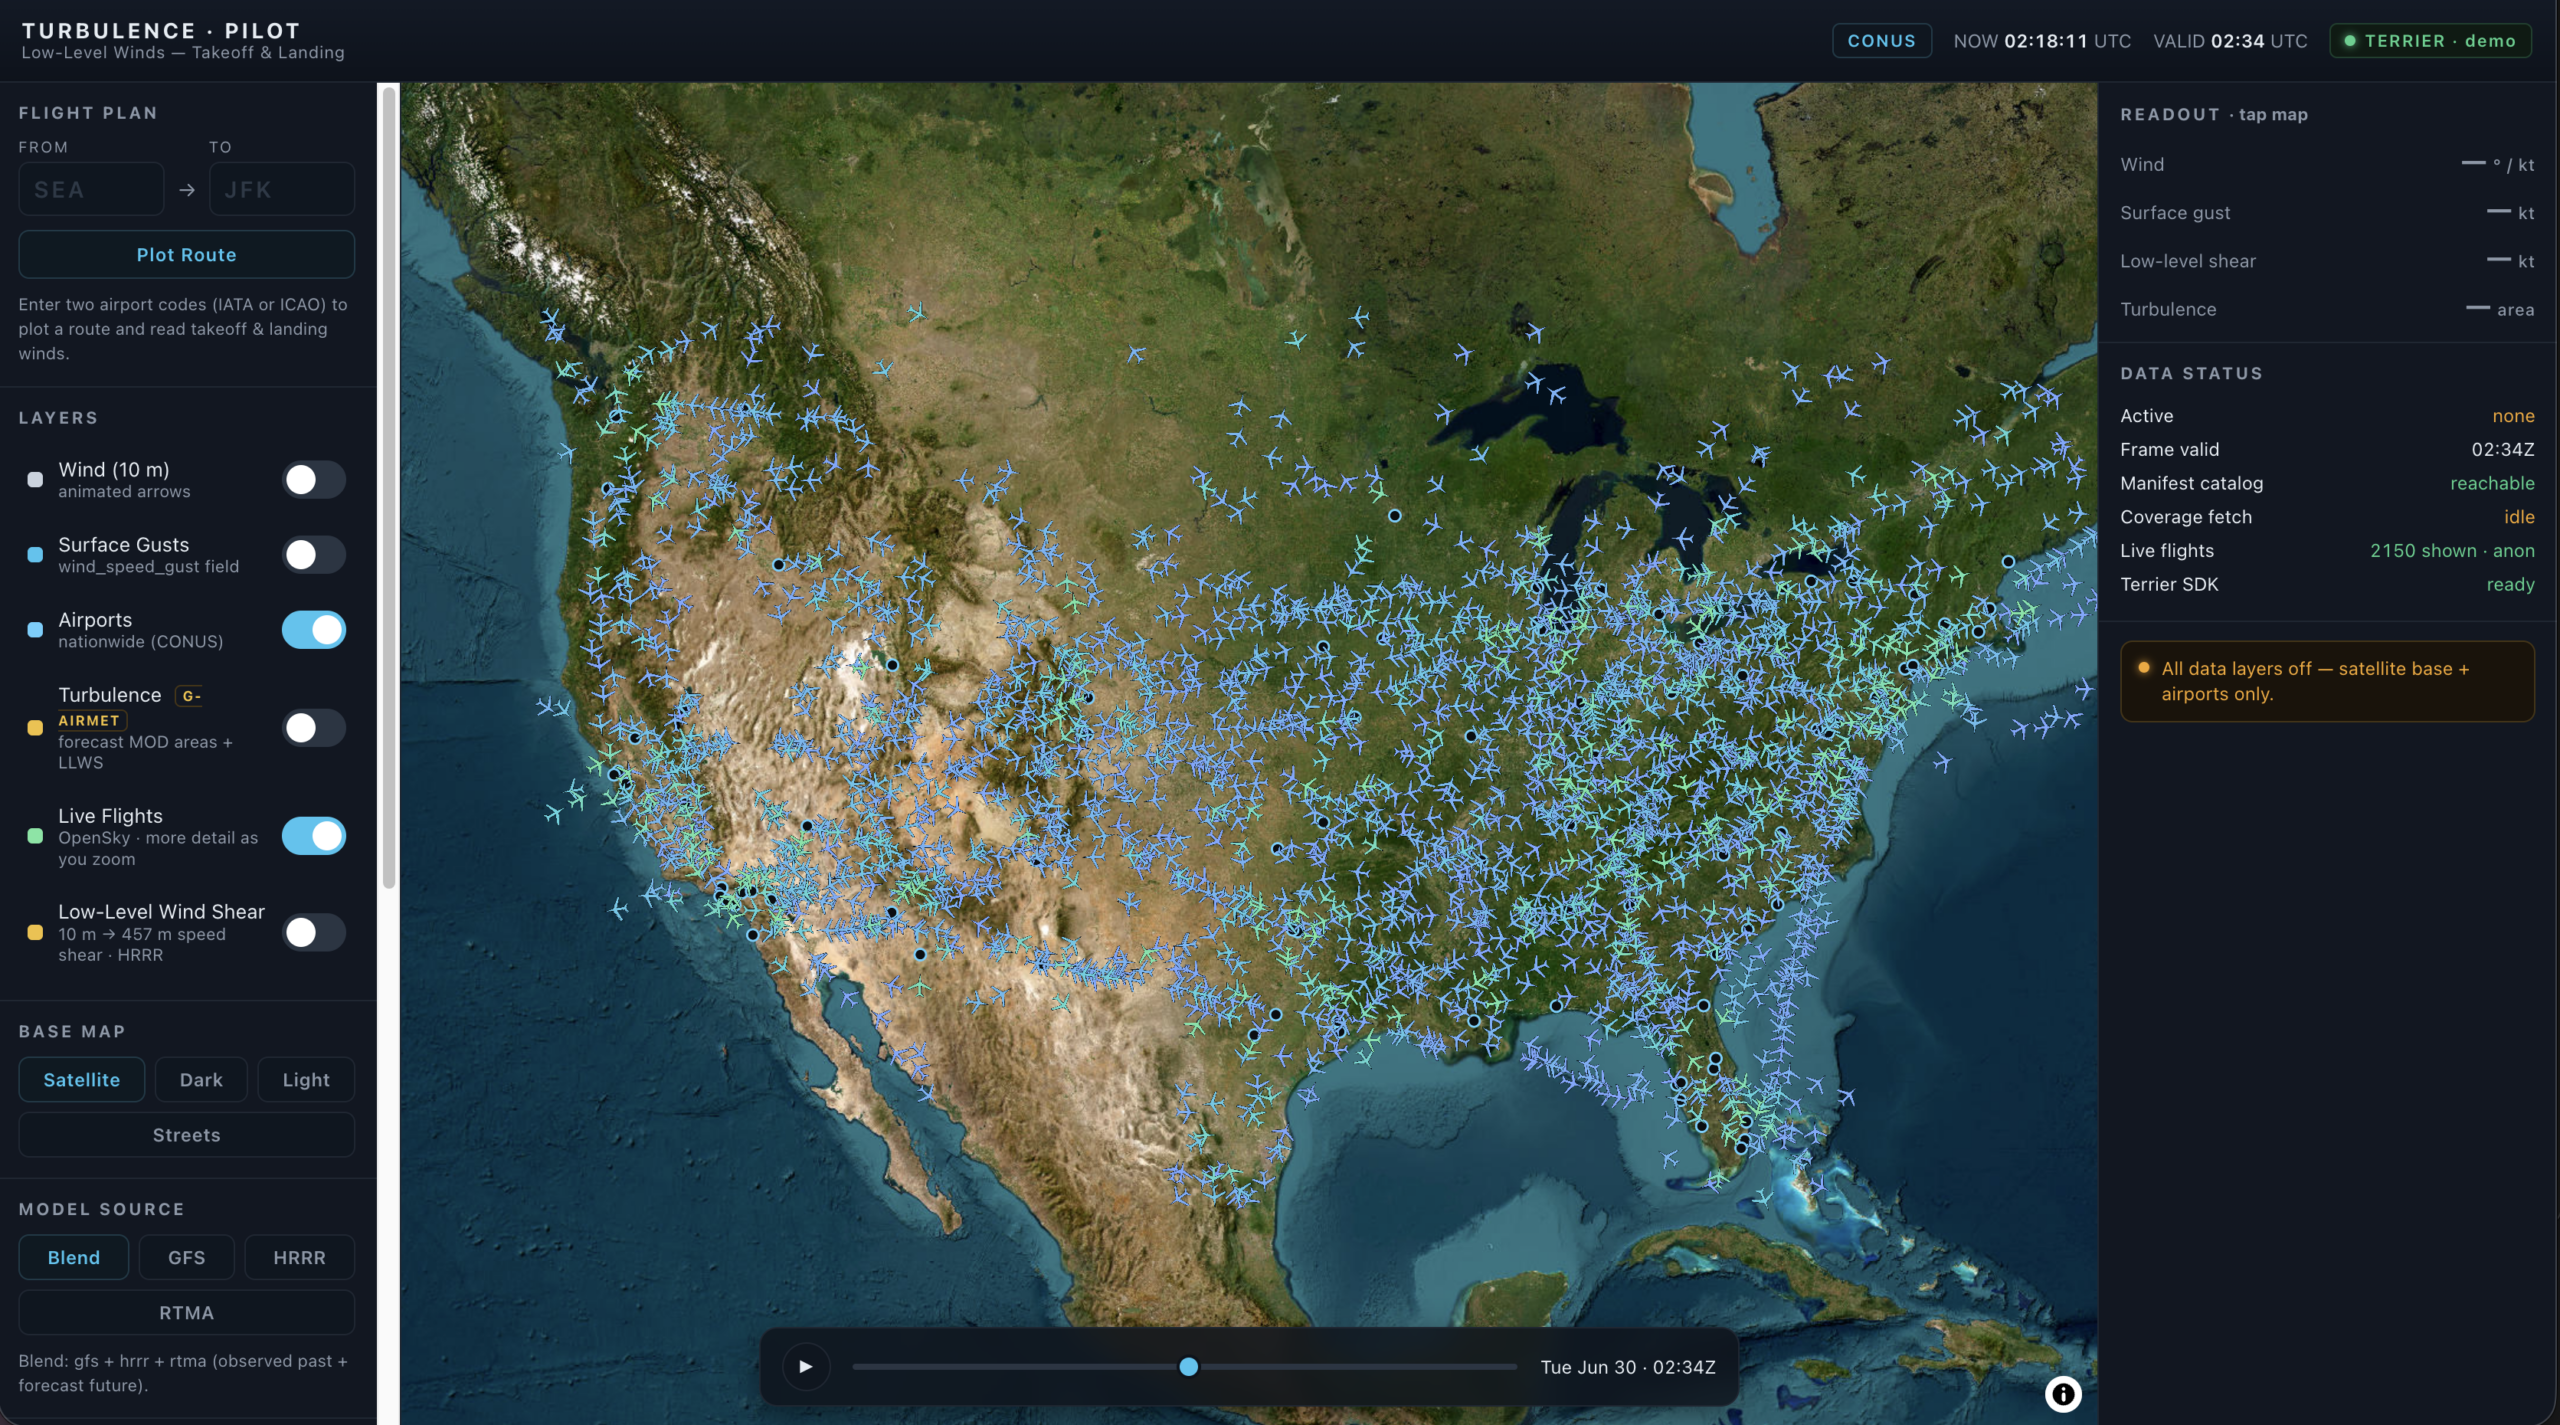This screenshot has width=2560, height=1425.
Task: Click the CONUS region badge
Action: pyautogui.click(x=1881, y=41)
